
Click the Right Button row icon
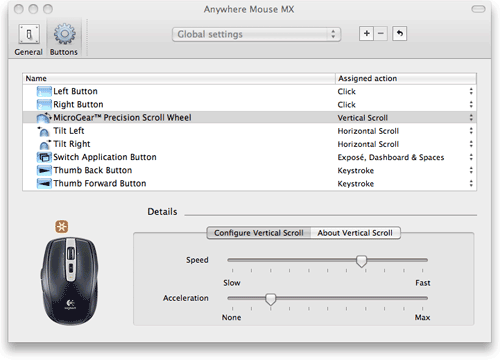pyautogui.click(x=44, y=104)
